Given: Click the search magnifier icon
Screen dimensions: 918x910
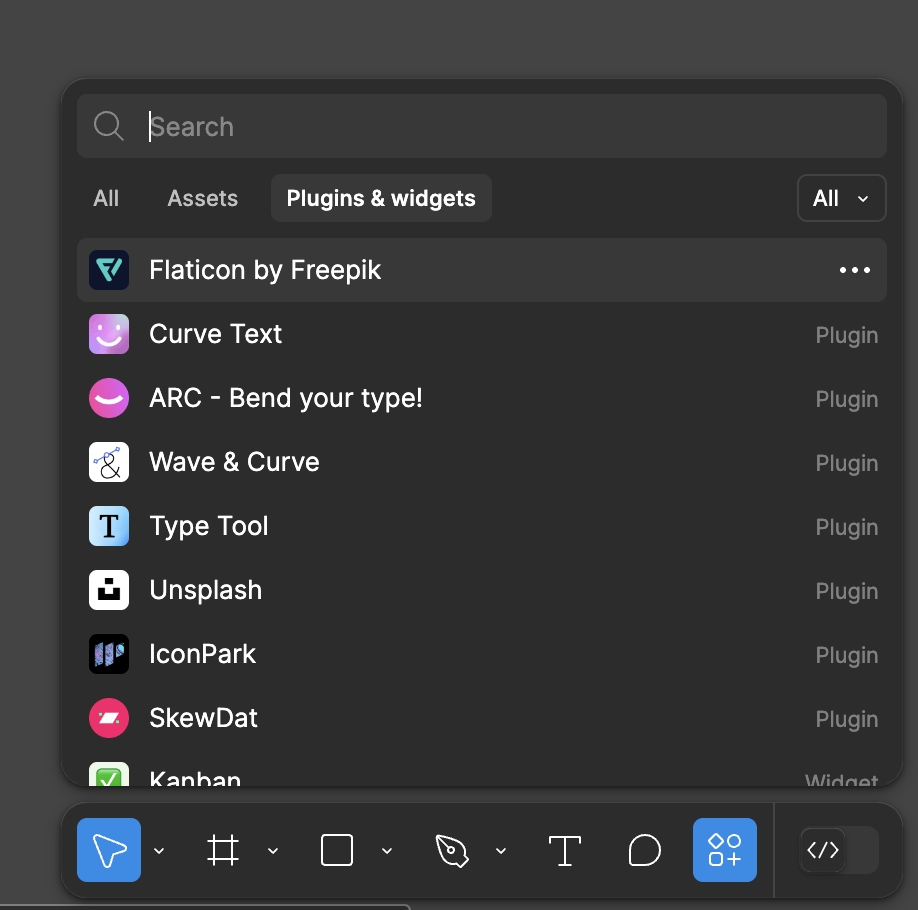Looking at the screenshot, I should (x=109, y=126).
